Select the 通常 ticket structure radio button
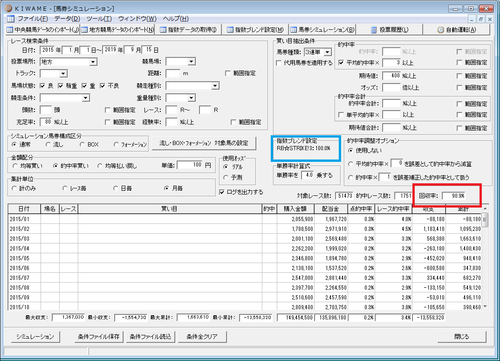 (14, 145)
